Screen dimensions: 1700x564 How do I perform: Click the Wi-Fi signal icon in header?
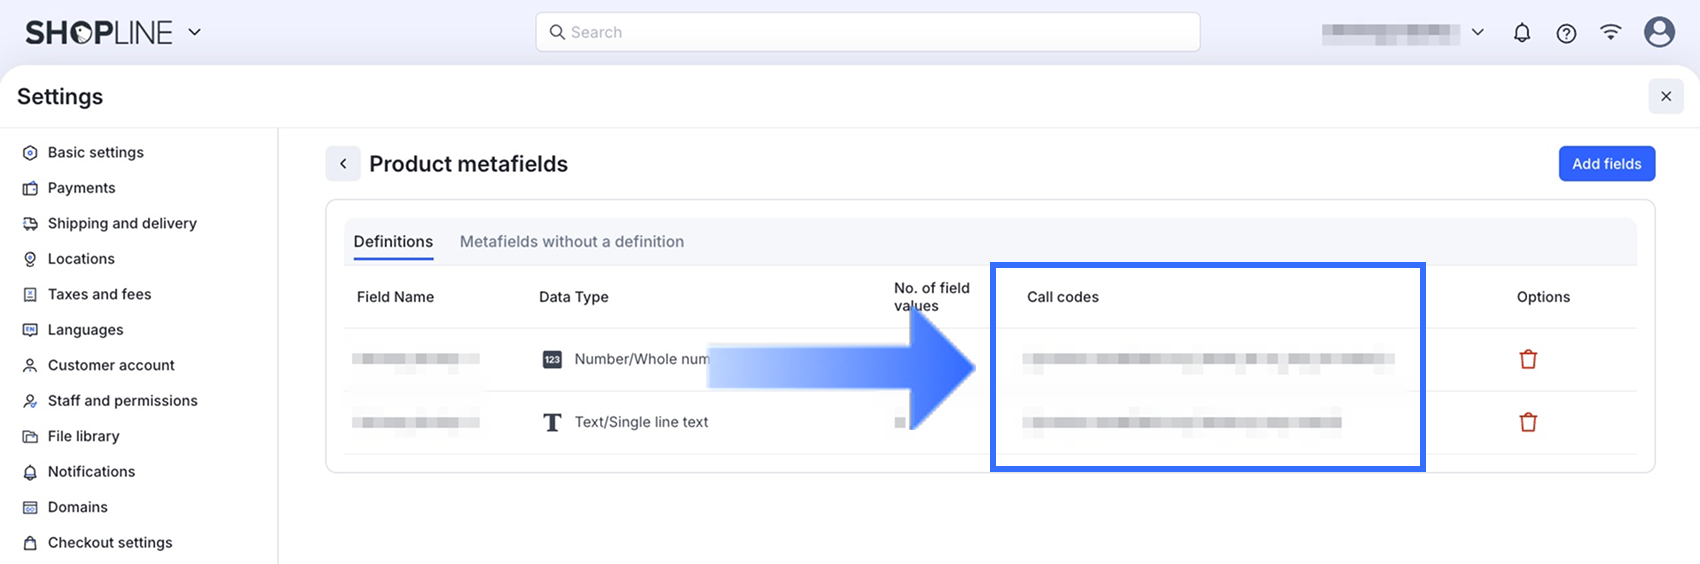(1610, 32)
